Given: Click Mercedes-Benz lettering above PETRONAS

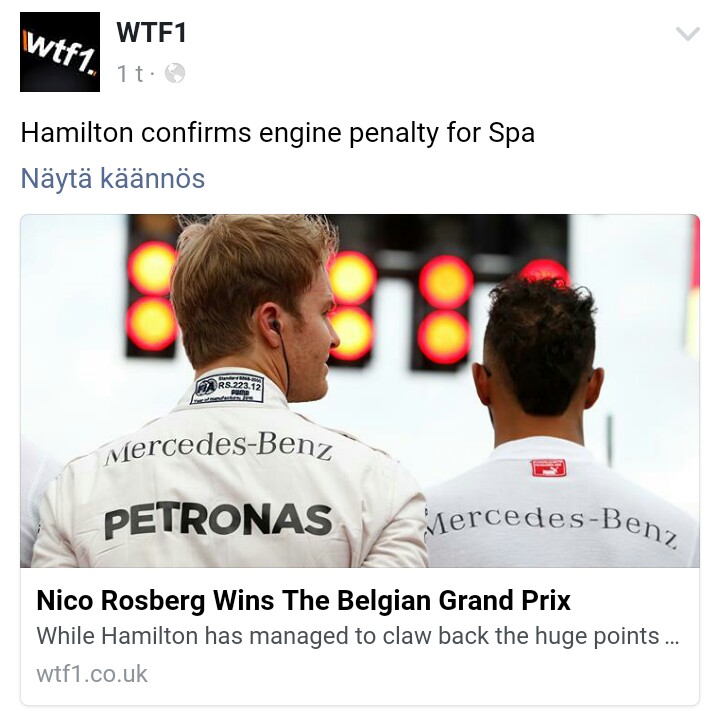Looking at the screenshot, I should coord(218,447).
